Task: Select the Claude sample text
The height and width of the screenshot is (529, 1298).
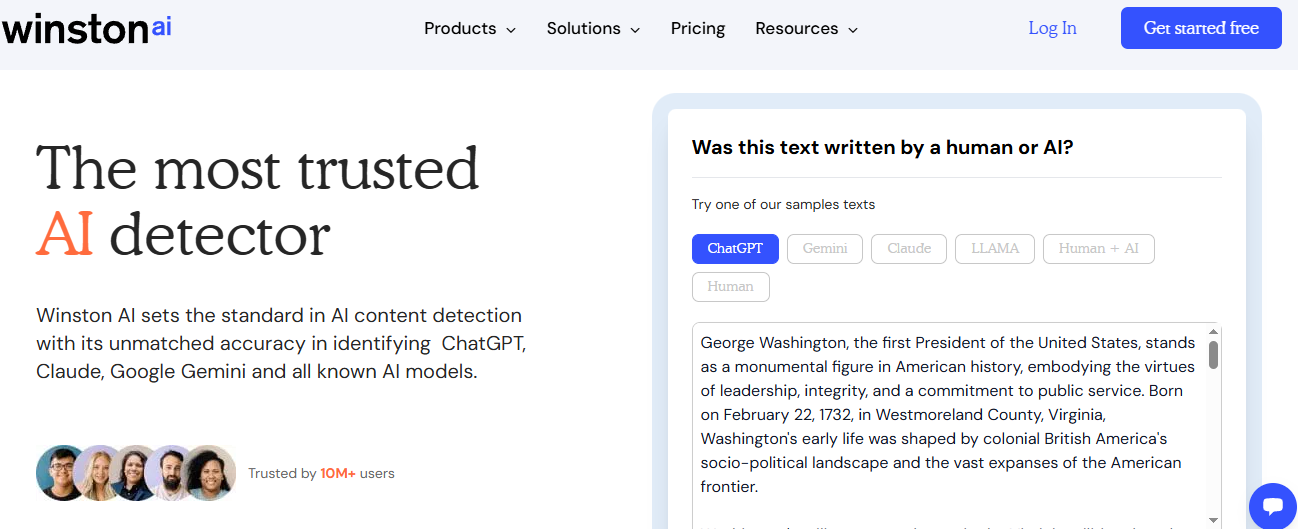Action: [x=909, y=249]
